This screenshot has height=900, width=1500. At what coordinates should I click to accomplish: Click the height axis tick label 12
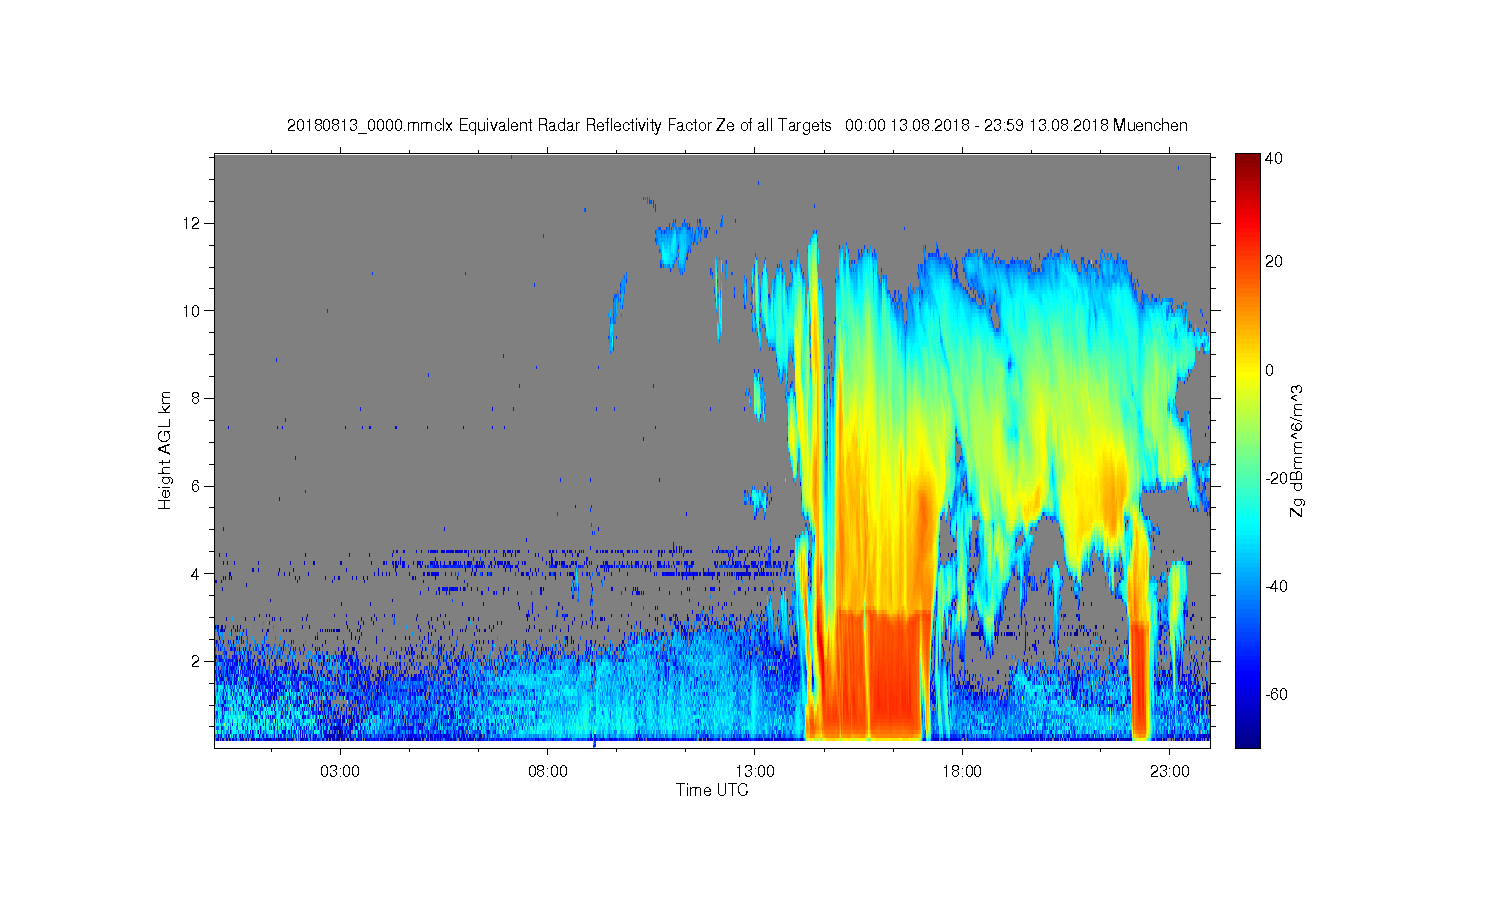(193, 222)
